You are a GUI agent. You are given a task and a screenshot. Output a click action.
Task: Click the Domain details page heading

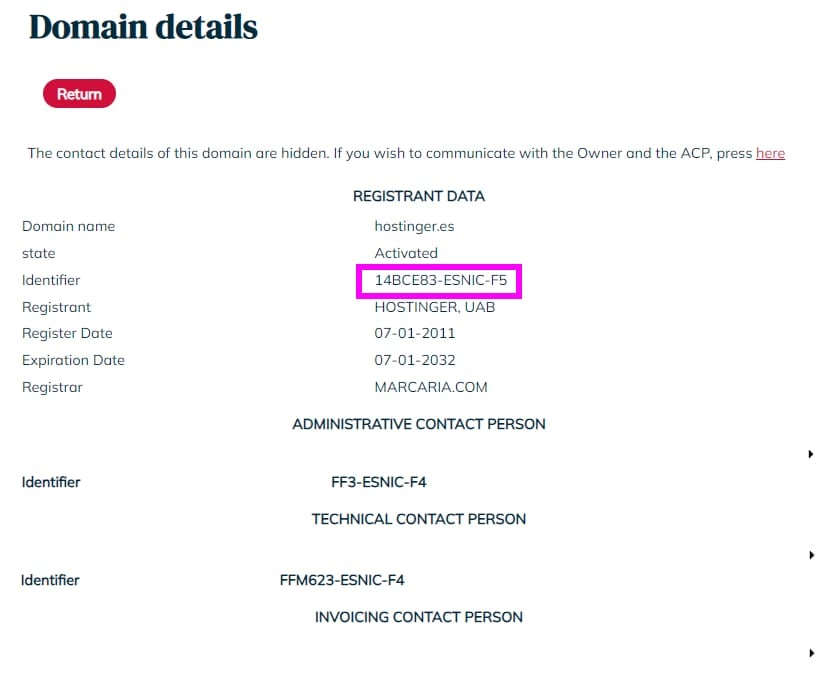143,27
